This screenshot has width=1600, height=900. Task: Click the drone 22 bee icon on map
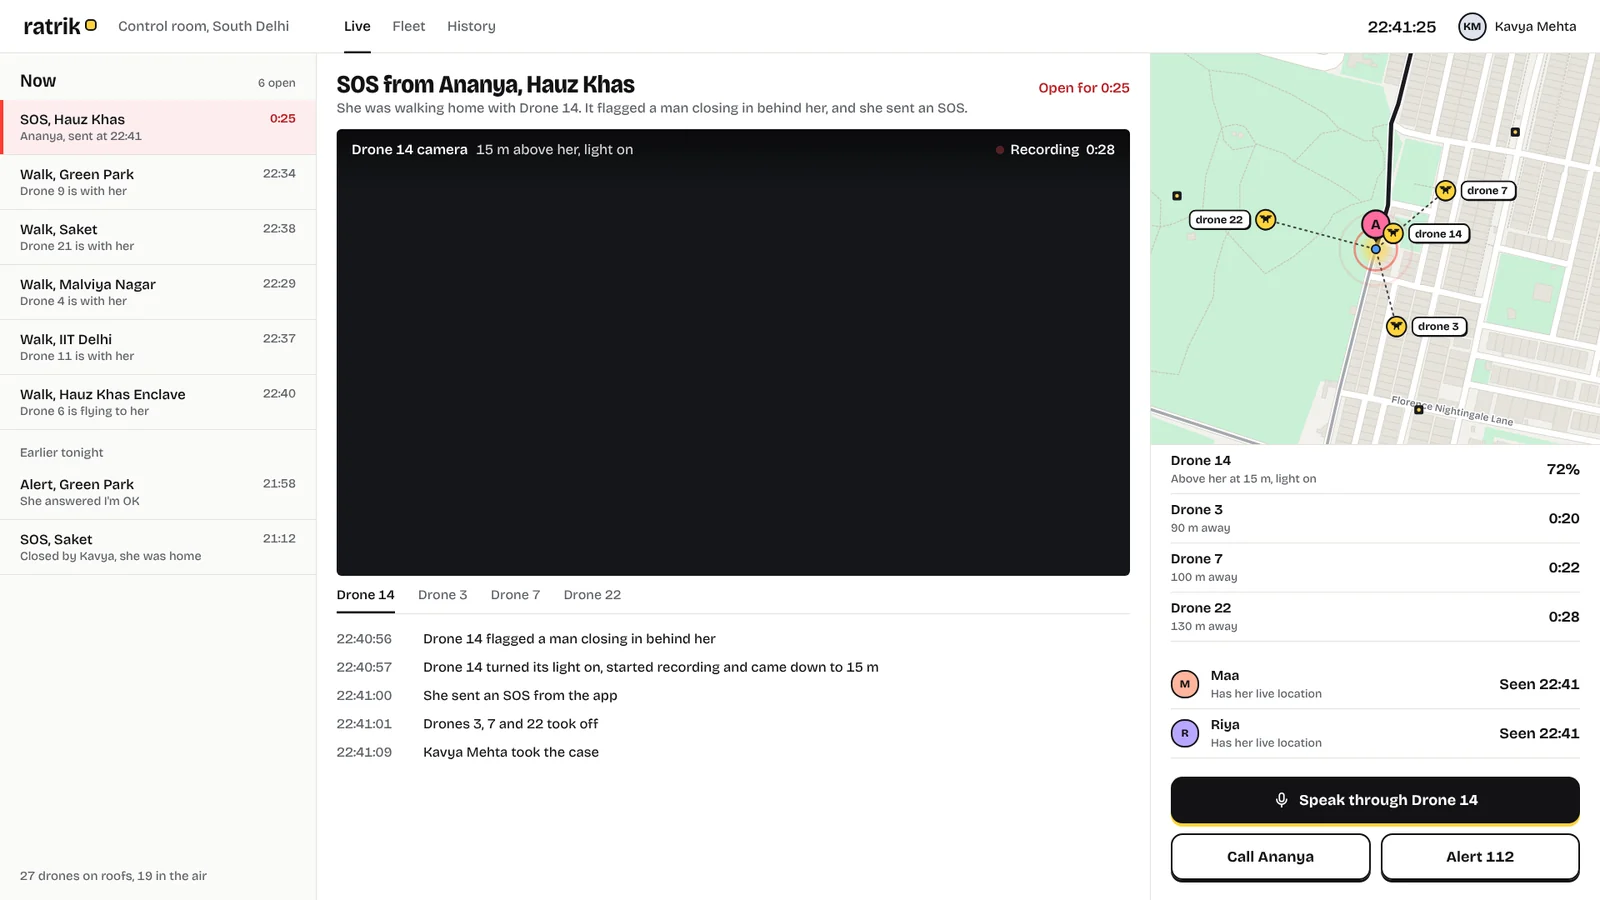pos(1266,219)
